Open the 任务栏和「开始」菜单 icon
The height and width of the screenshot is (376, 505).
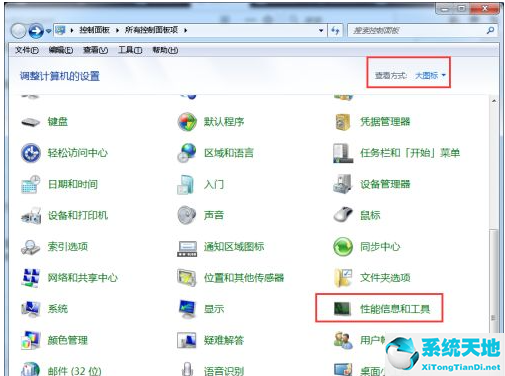343,153
